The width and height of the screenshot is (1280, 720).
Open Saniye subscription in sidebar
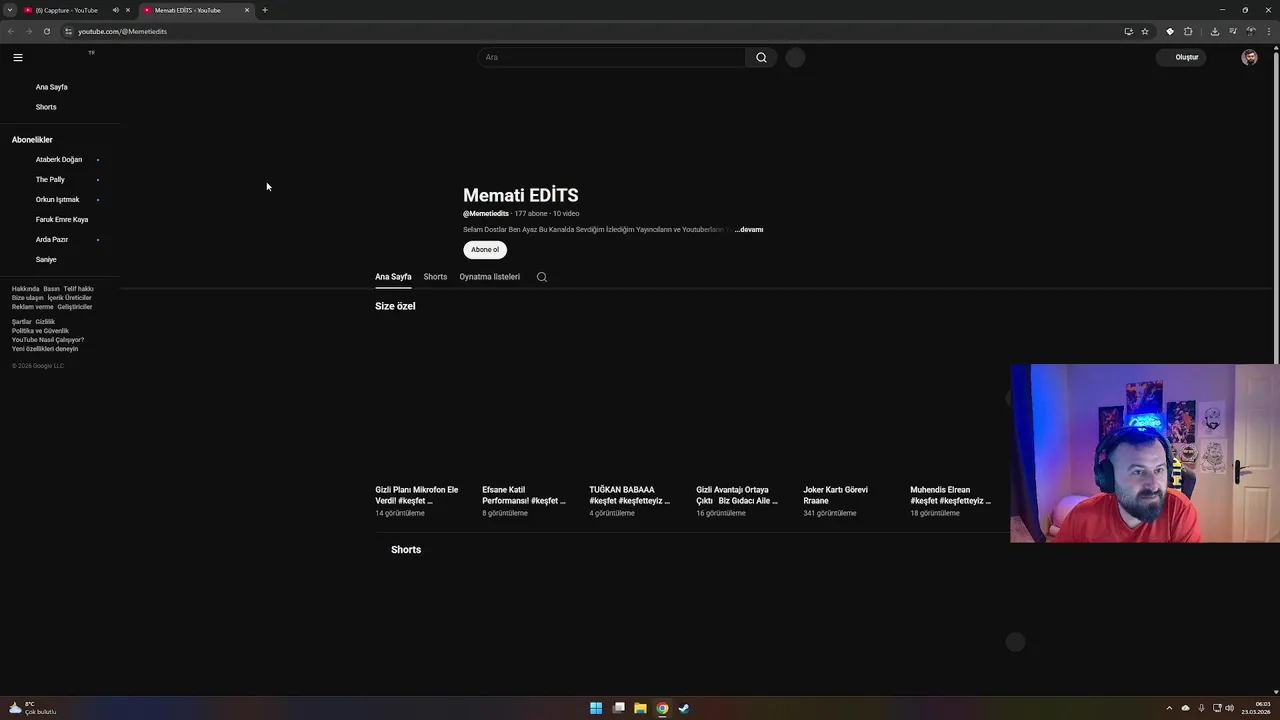tap(46, 260)
